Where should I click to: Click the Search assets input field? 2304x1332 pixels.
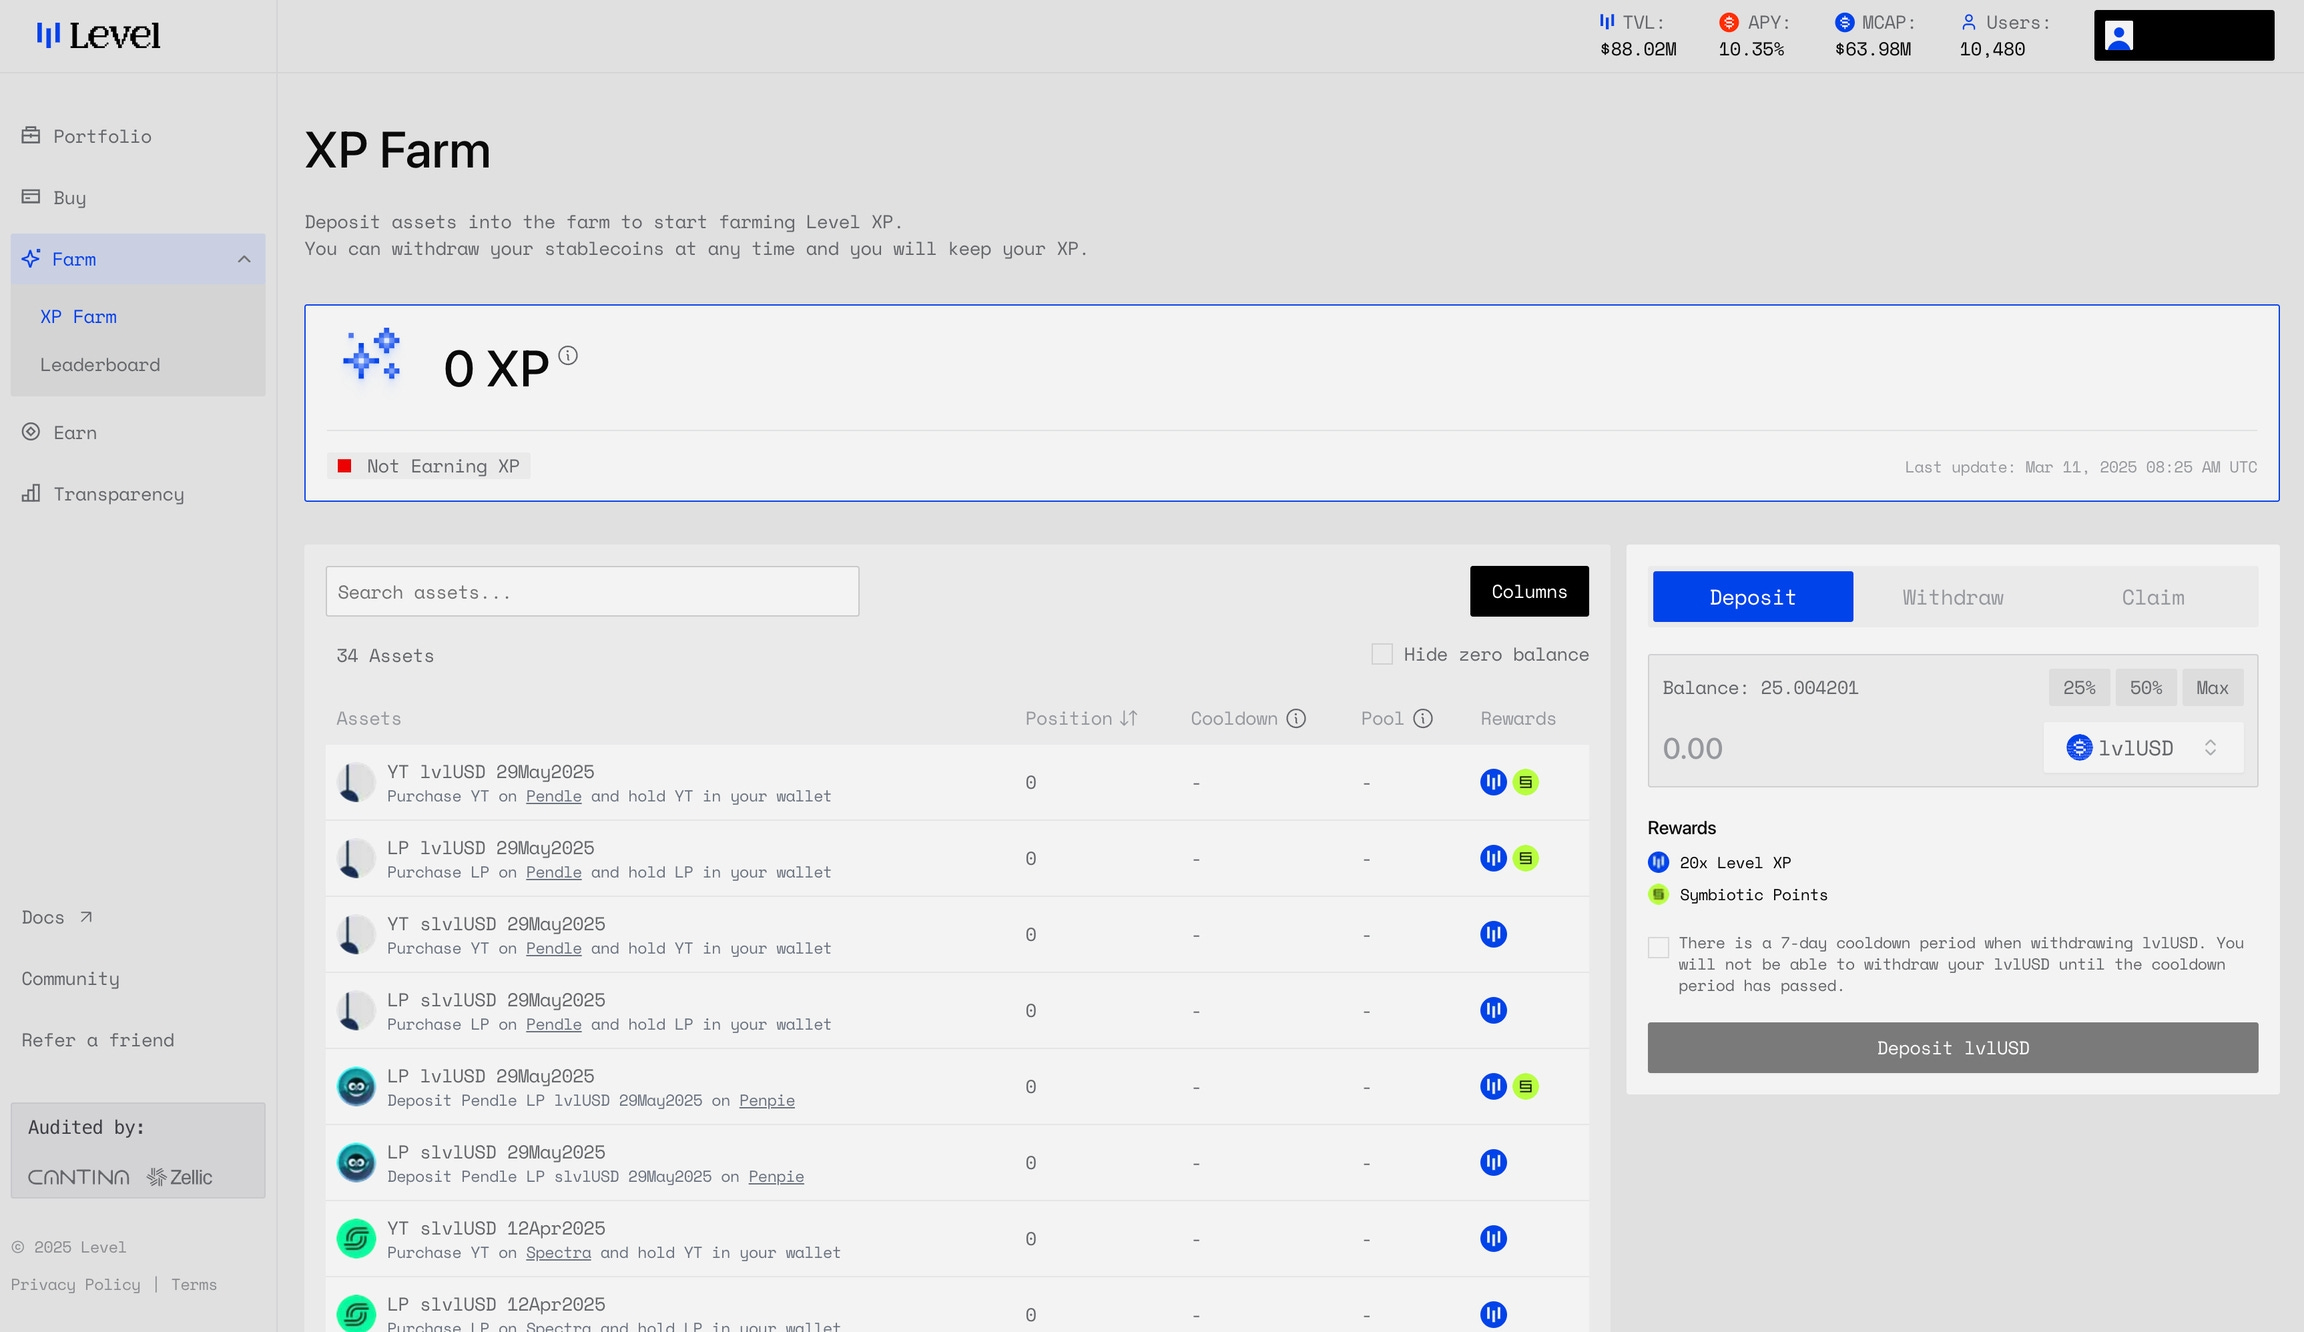coord(592,592)
